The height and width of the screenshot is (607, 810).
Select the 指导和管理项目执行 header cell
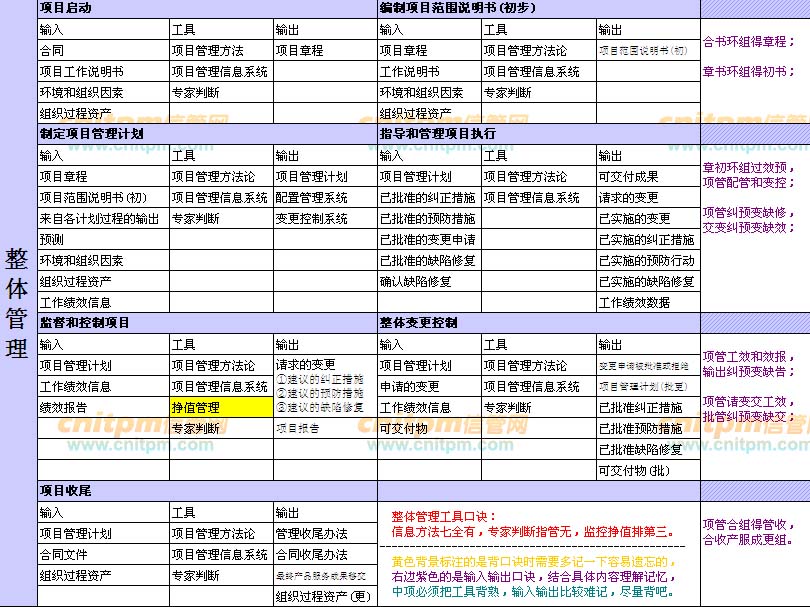click(438, 133)
